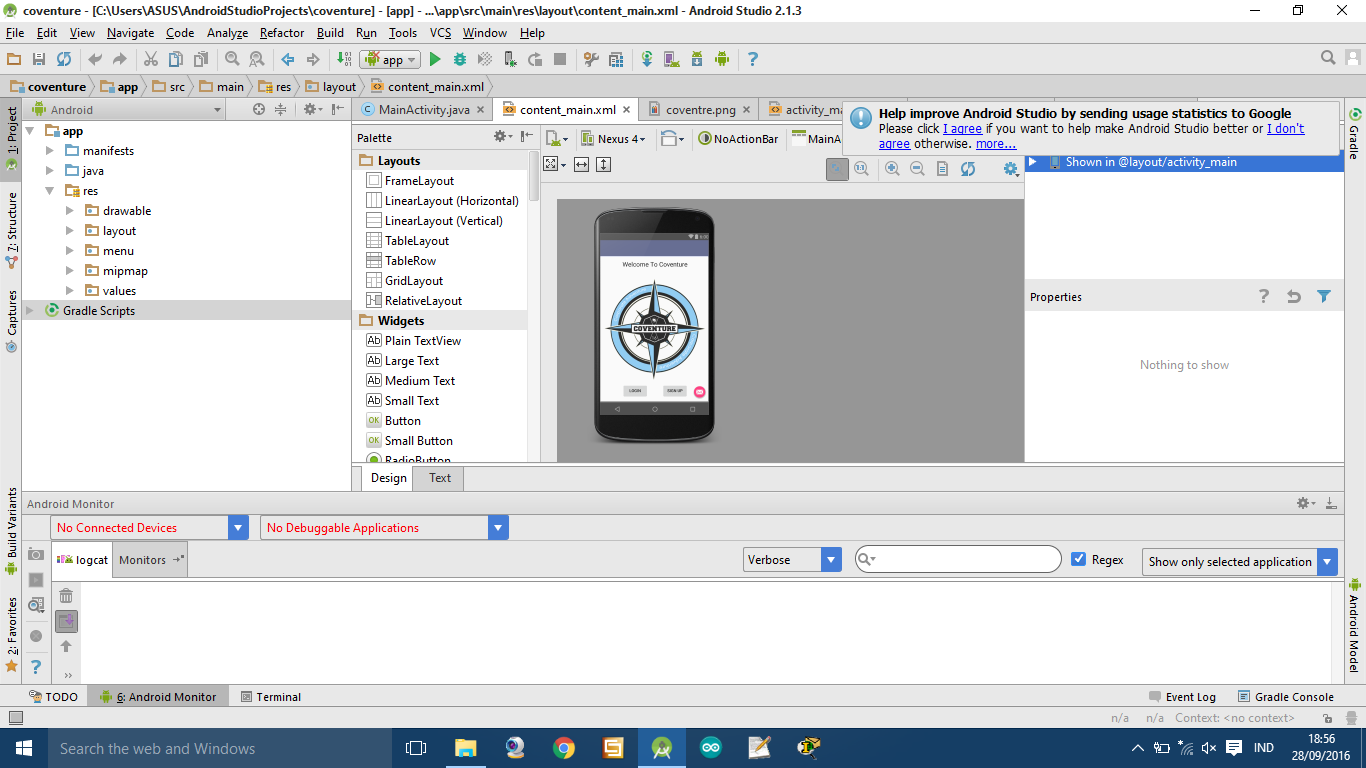This screenshot has width=1366, height=768.
Task: Open the SDK Manager icon
Action: (695, 59)
